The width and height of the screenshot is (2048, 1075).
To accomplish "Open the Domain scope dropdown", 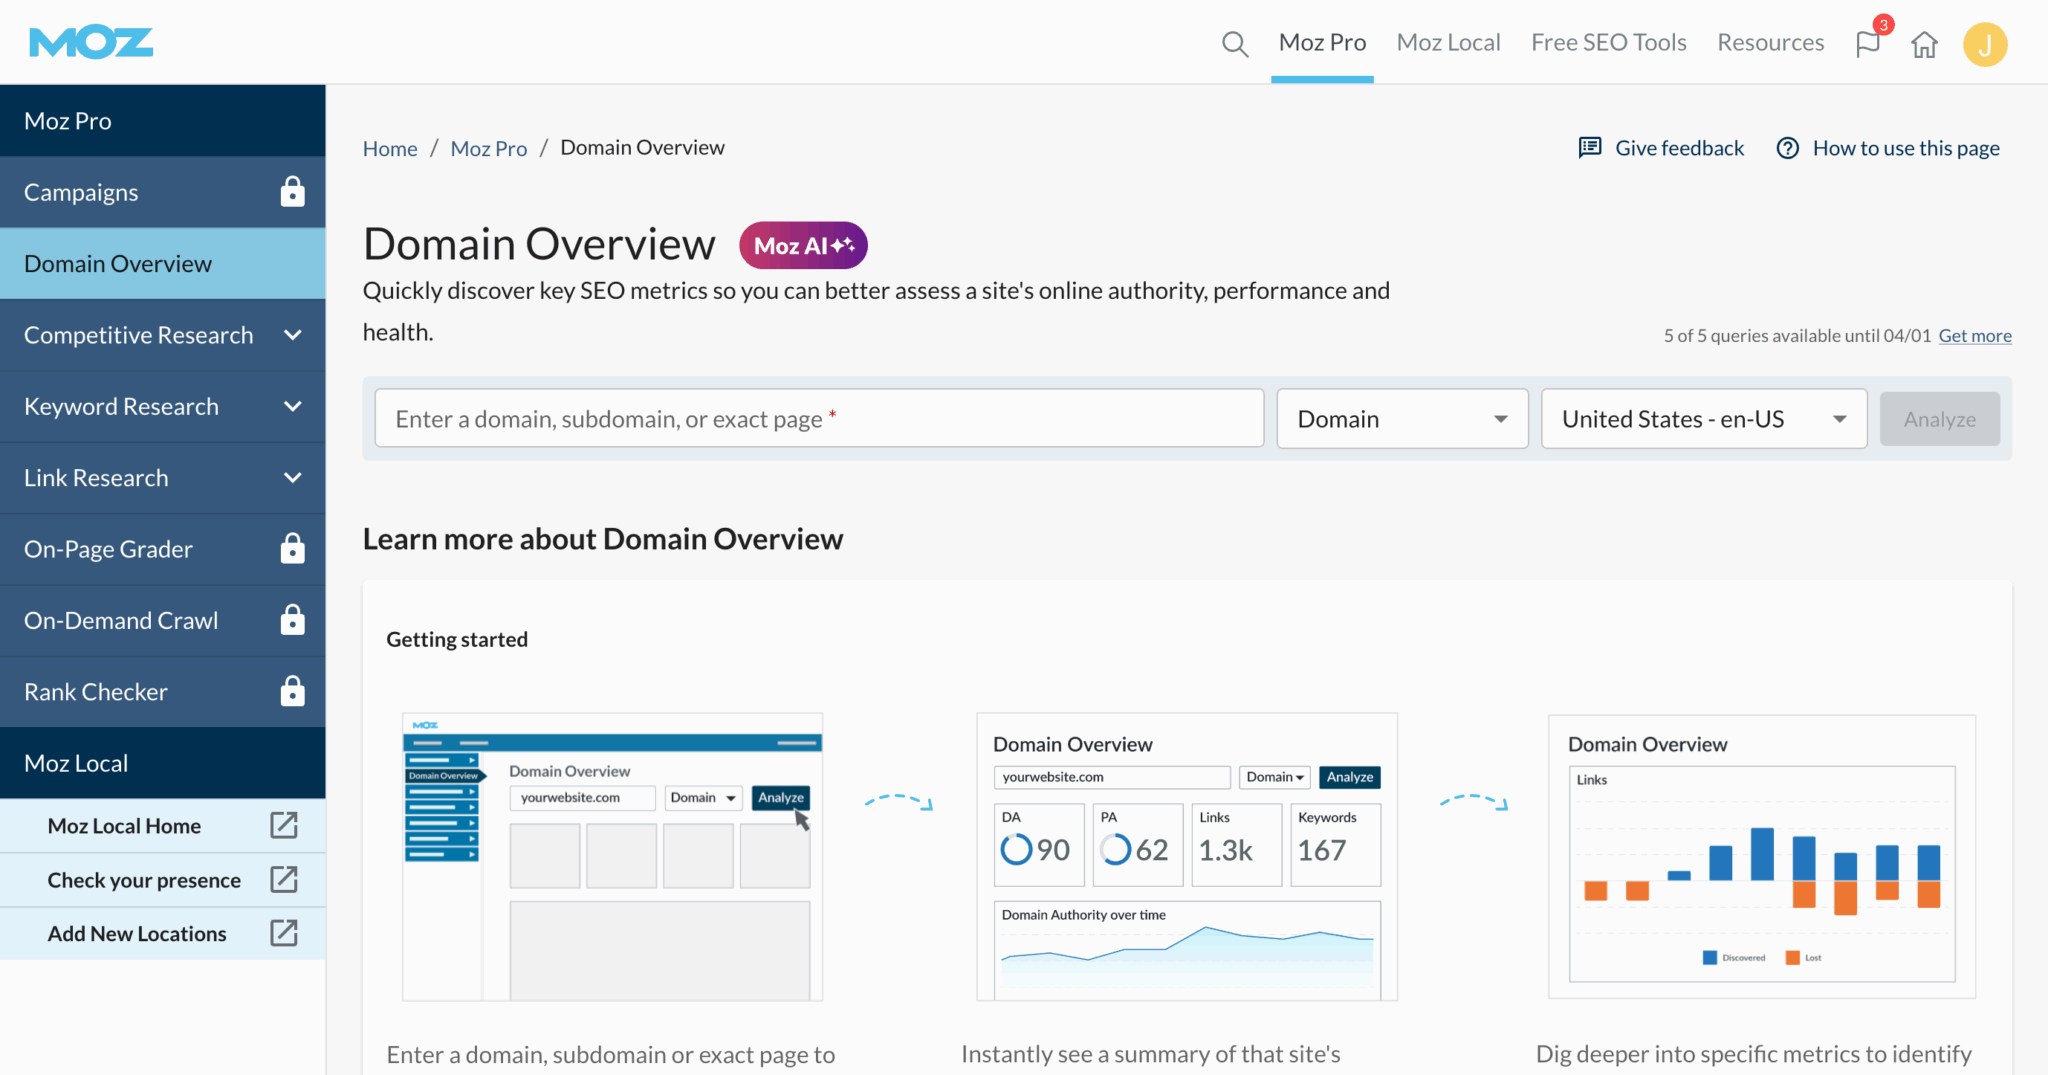I will [1402, 419].
